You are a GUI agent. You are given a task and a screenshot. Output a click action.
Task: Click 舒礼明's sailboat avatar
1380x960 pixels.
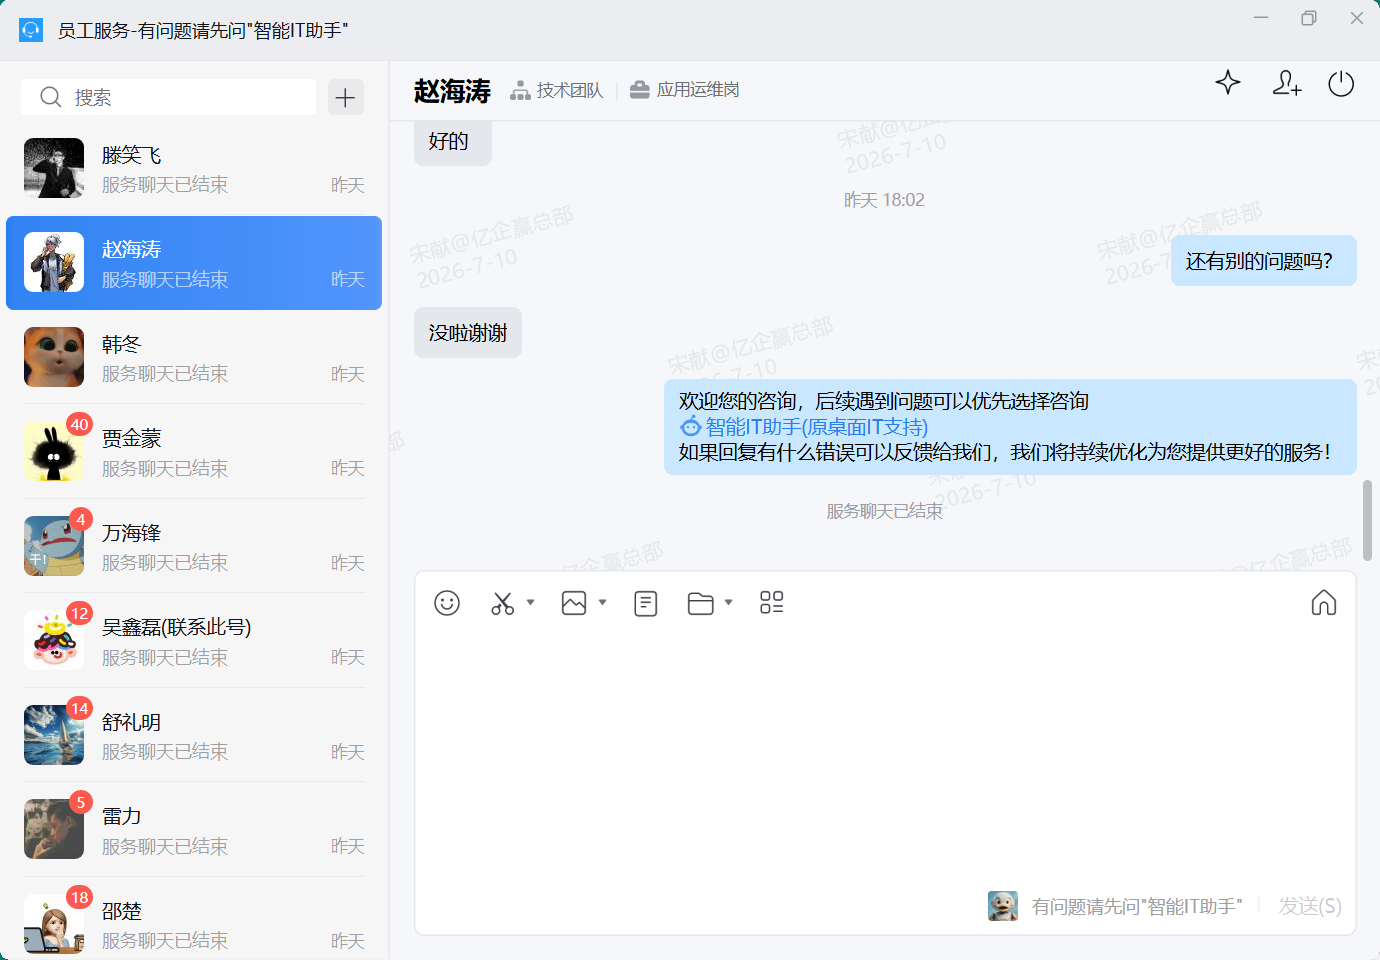tap(54, 735)
